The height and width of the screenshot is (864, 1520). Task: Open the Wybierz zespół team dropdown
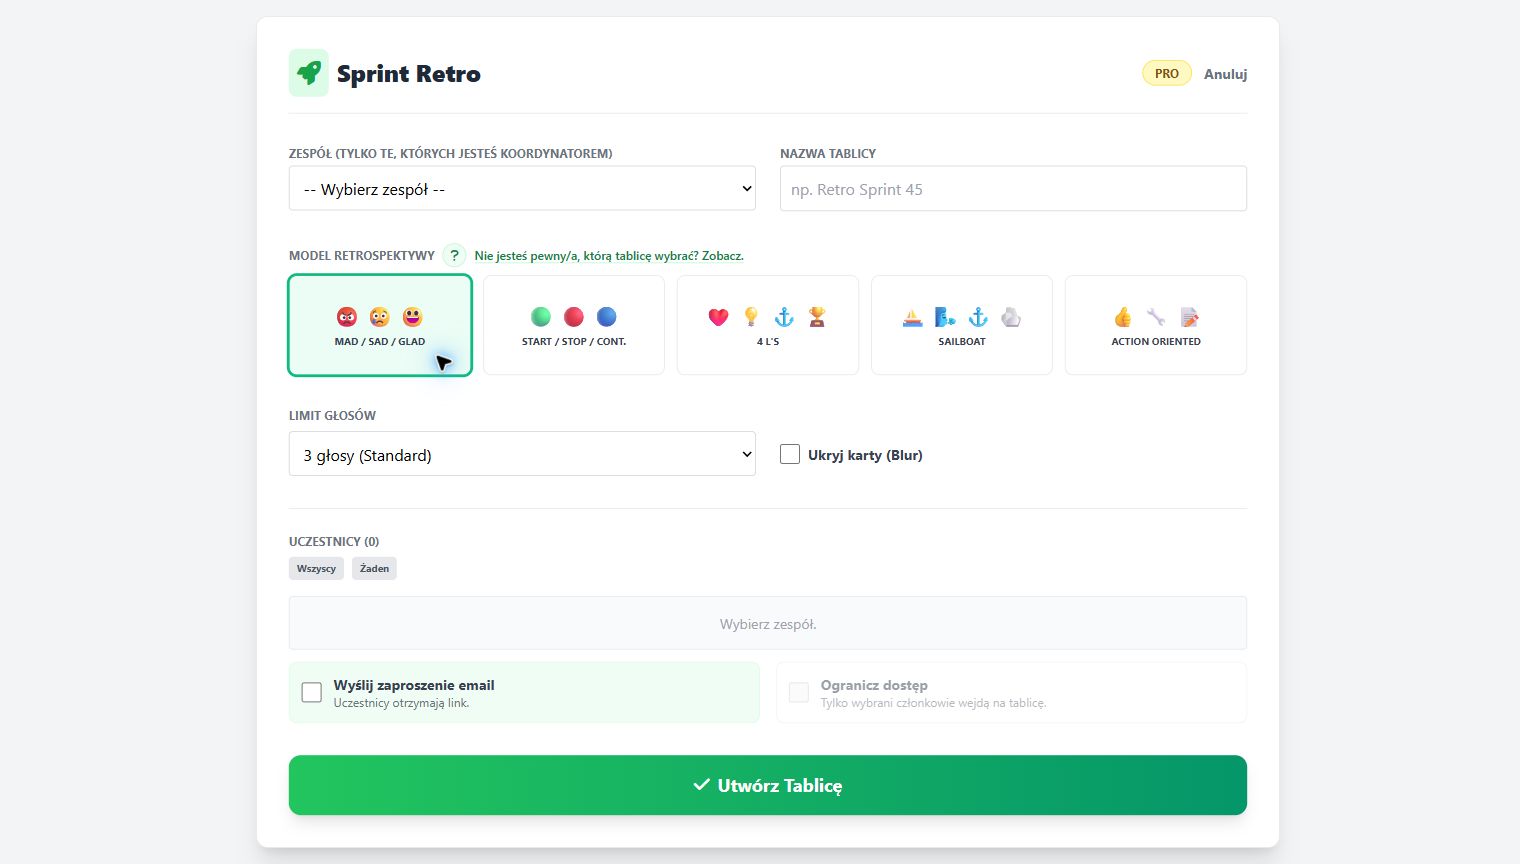pos(522,189)
